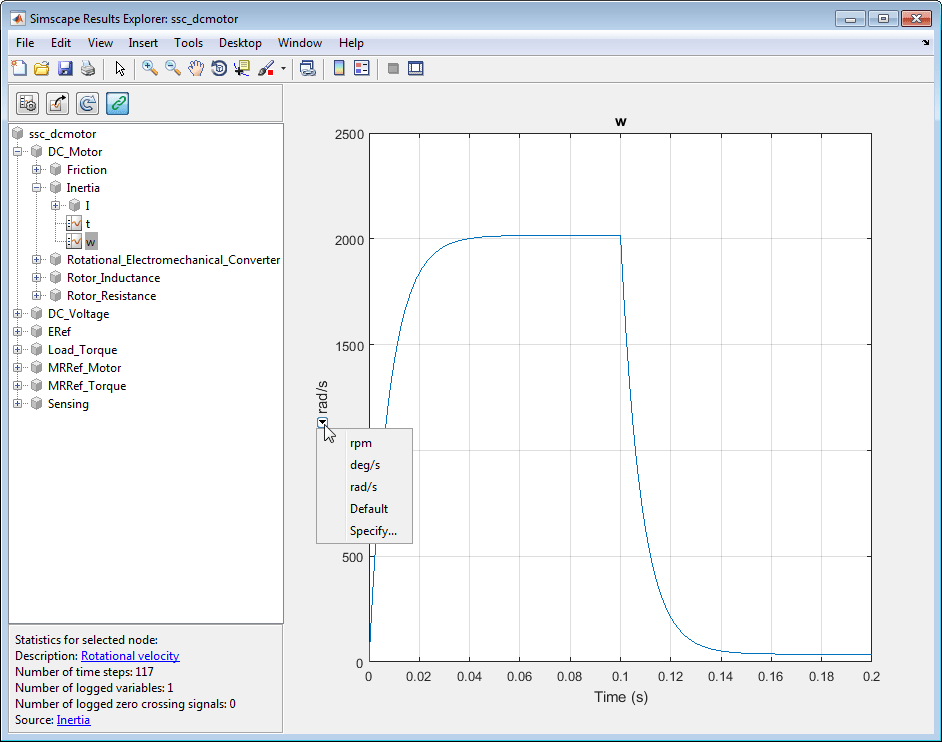Screen dimensions: 942x742
Task: Toggle the Edit Plot arrow tool
Action: coord(120,69)
